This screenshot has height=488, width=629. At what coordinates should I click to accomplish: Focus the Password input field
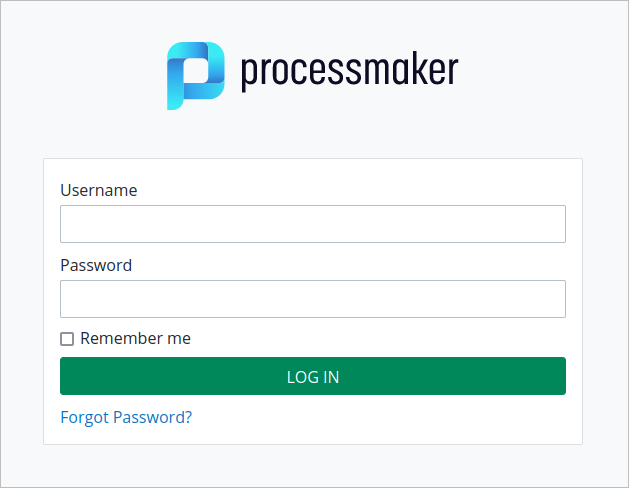click(312, 299)
